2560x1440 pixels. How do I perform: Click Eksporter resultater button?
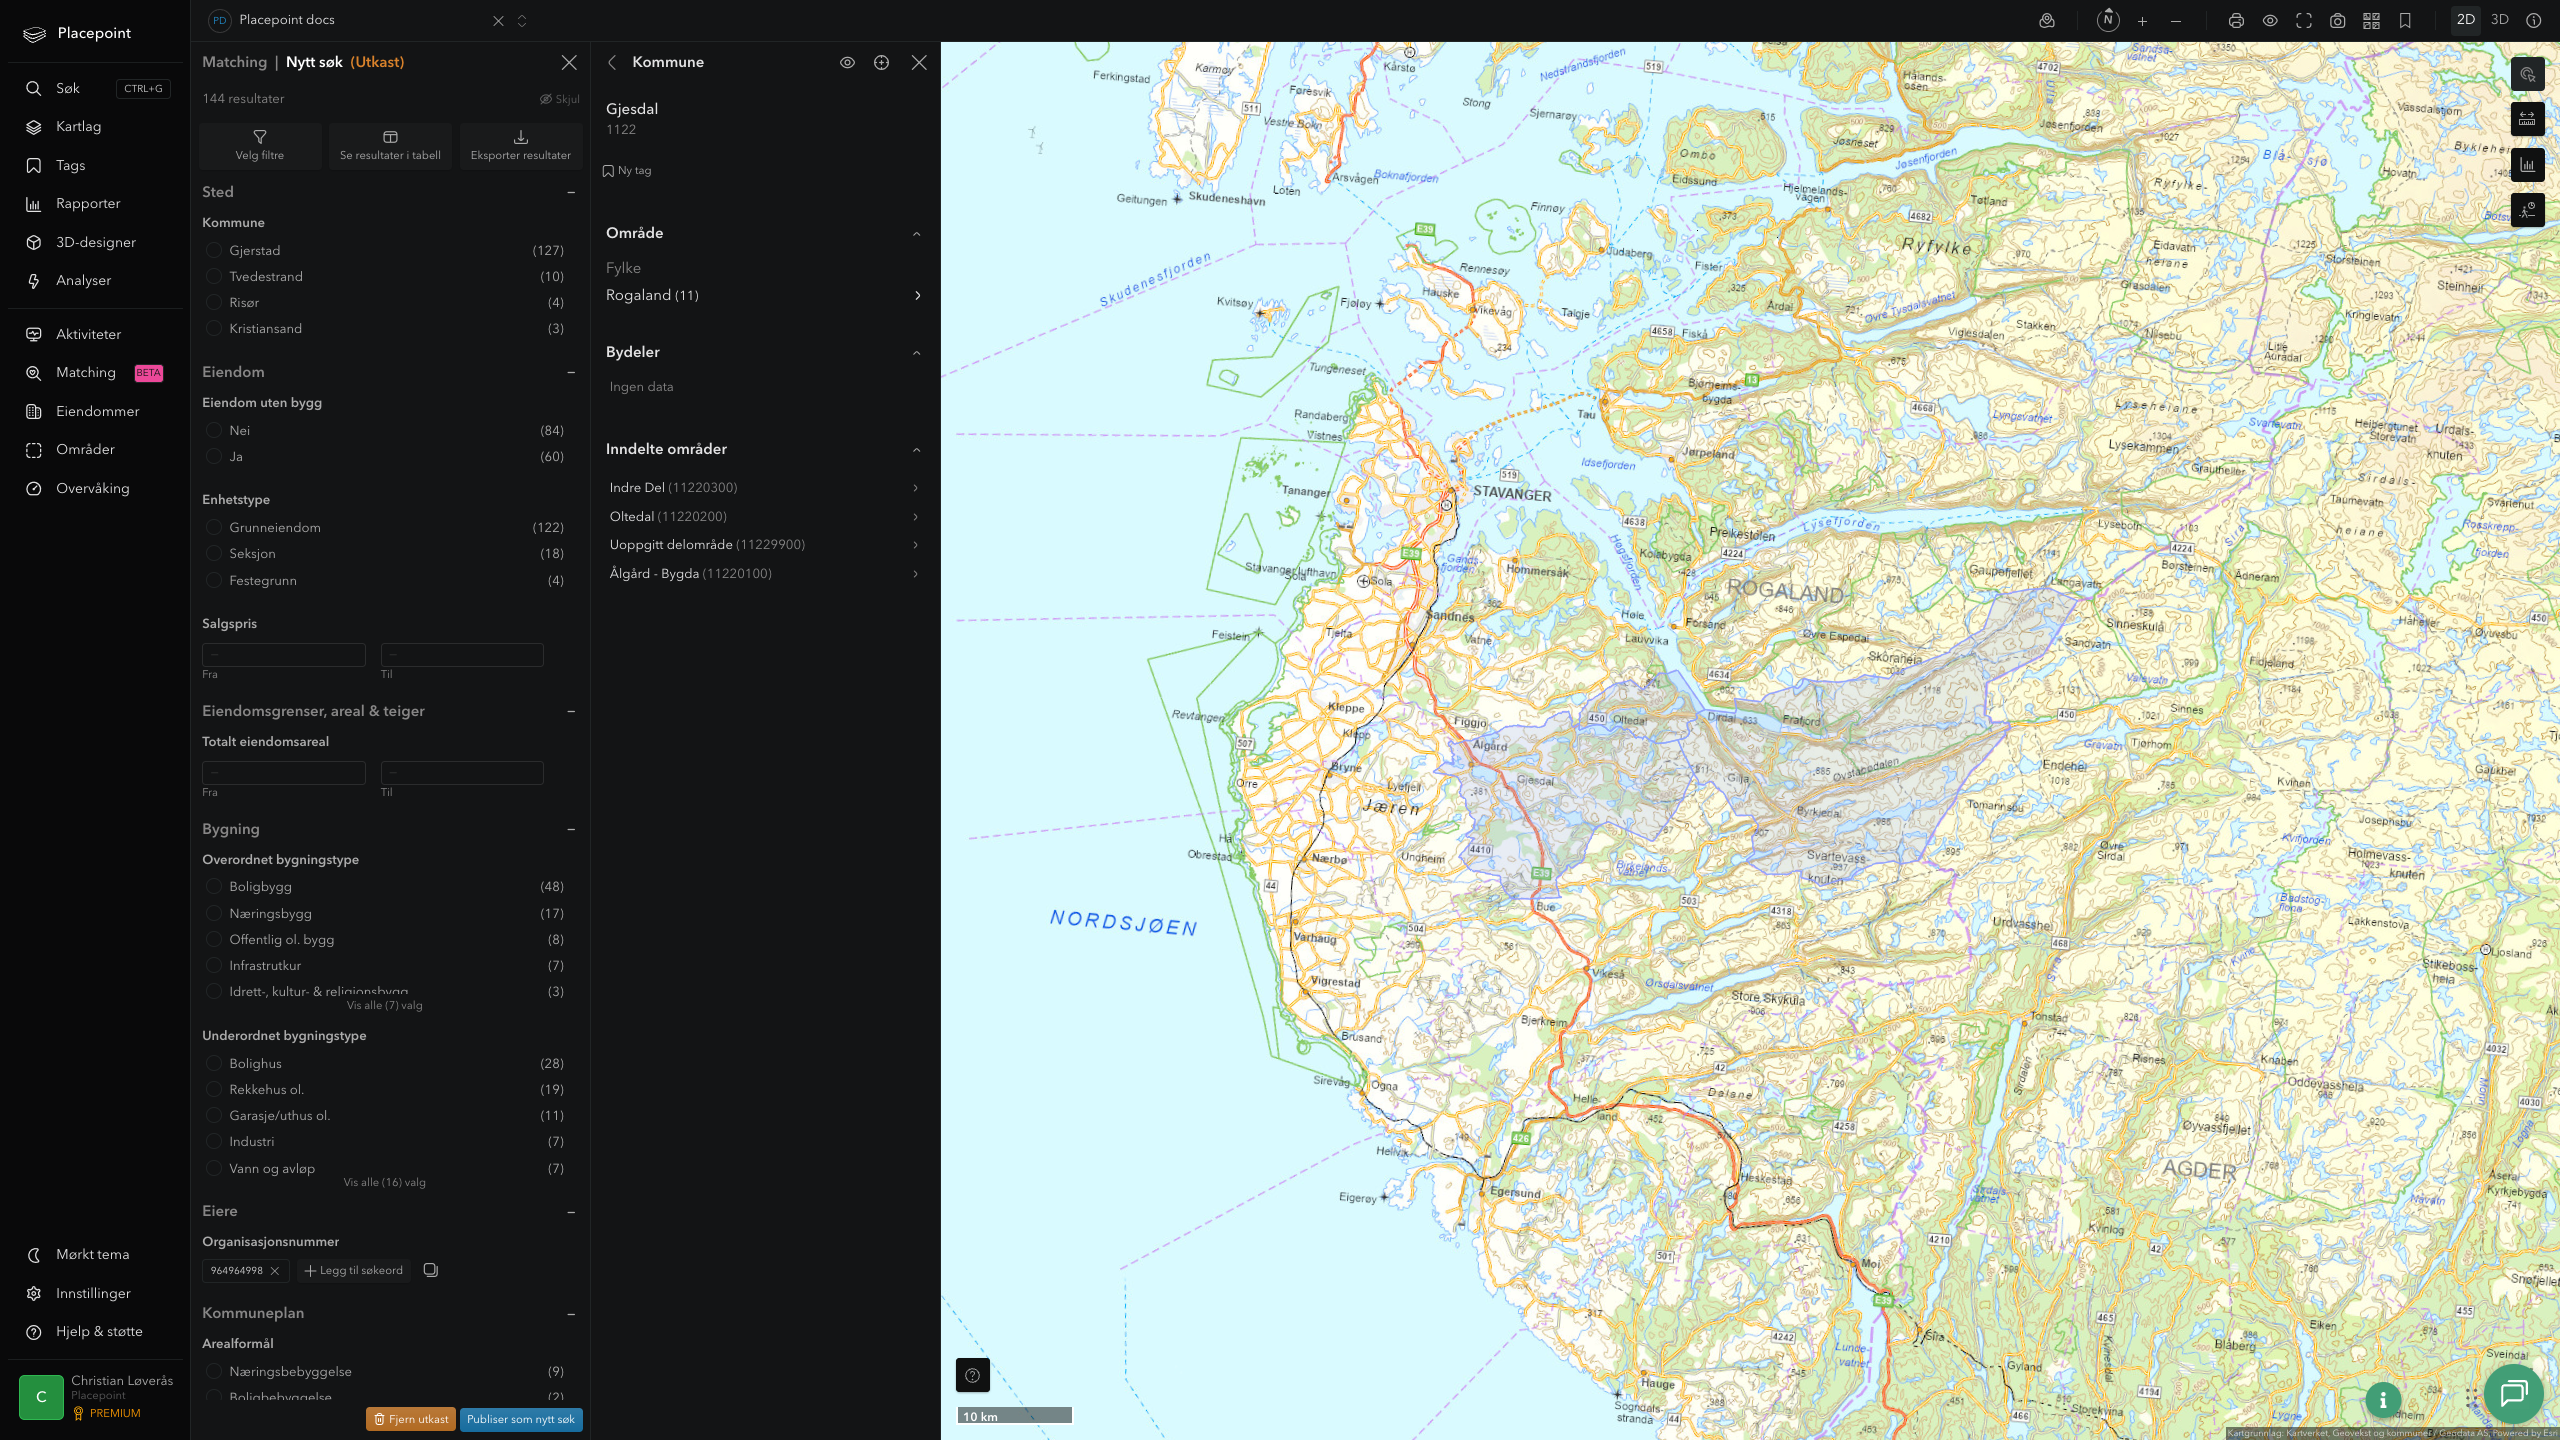[x=520, y=145]
